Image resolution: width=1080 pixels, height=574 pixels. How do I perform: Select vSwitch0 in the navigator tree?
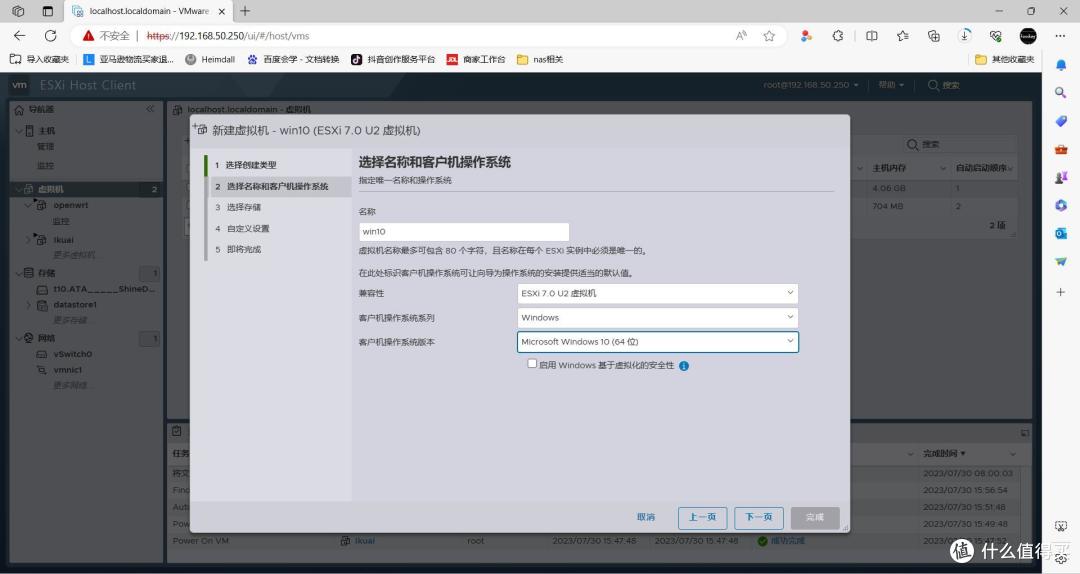72,354
